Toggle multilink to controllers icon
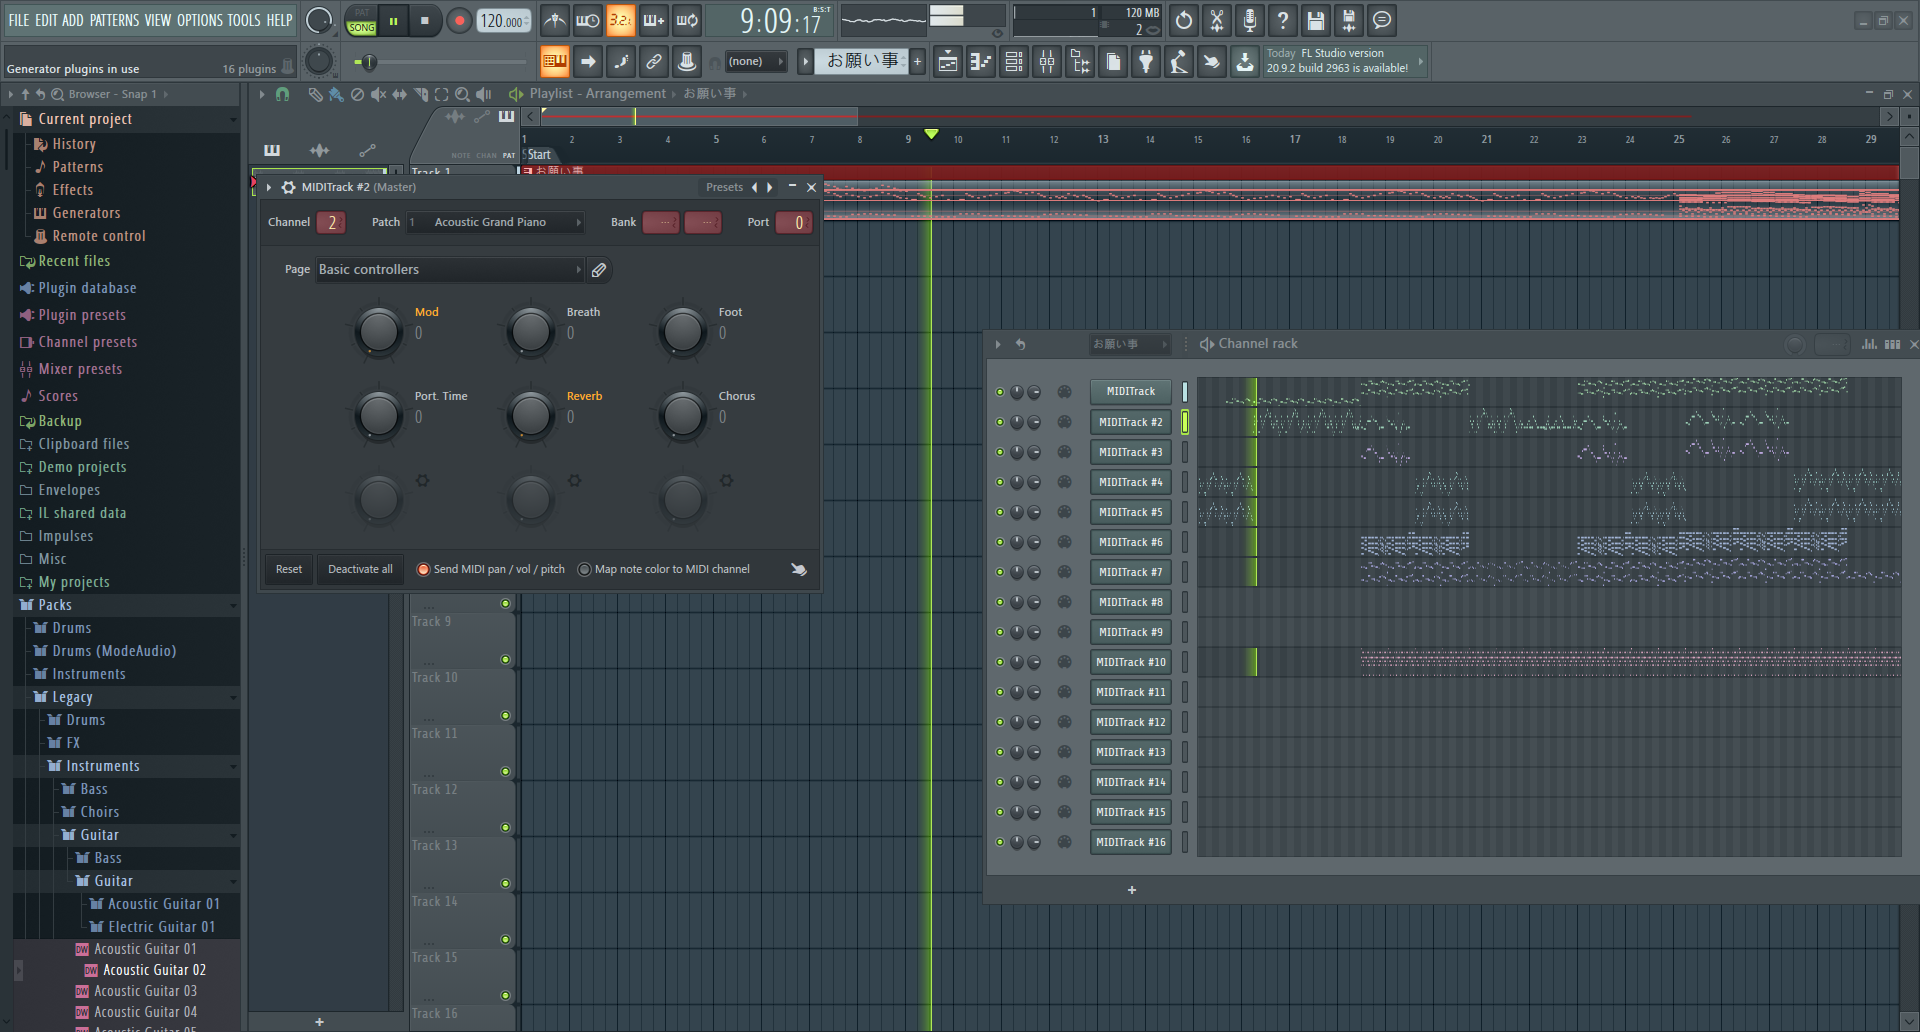The width and height of the screenshot is (1920, 1032). 654,62
